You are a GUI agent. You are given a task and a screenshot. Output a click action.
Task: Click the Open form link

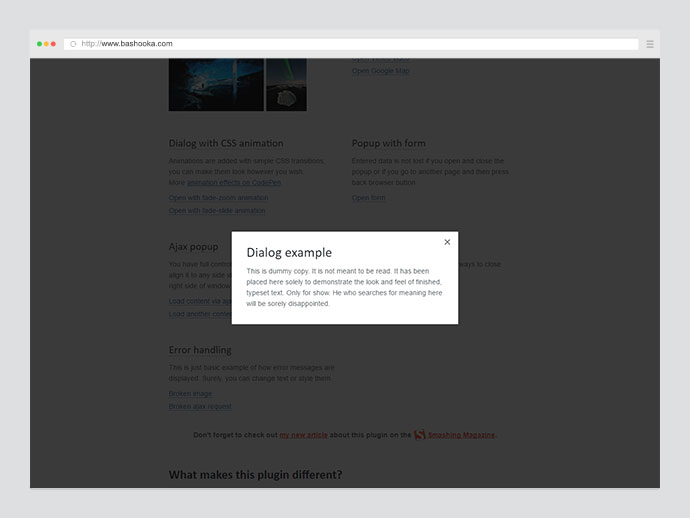pyautogui.click(x=368, y=198)
